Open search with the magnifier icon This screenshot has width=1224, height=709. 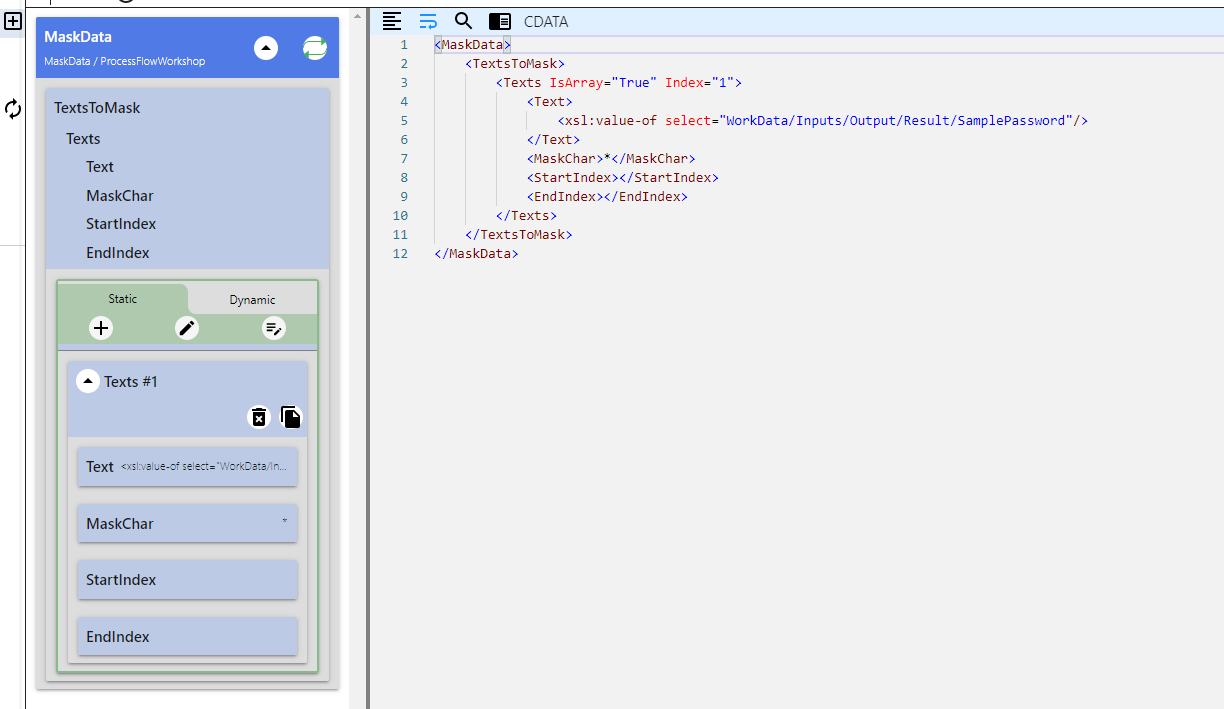pos(463,21)
